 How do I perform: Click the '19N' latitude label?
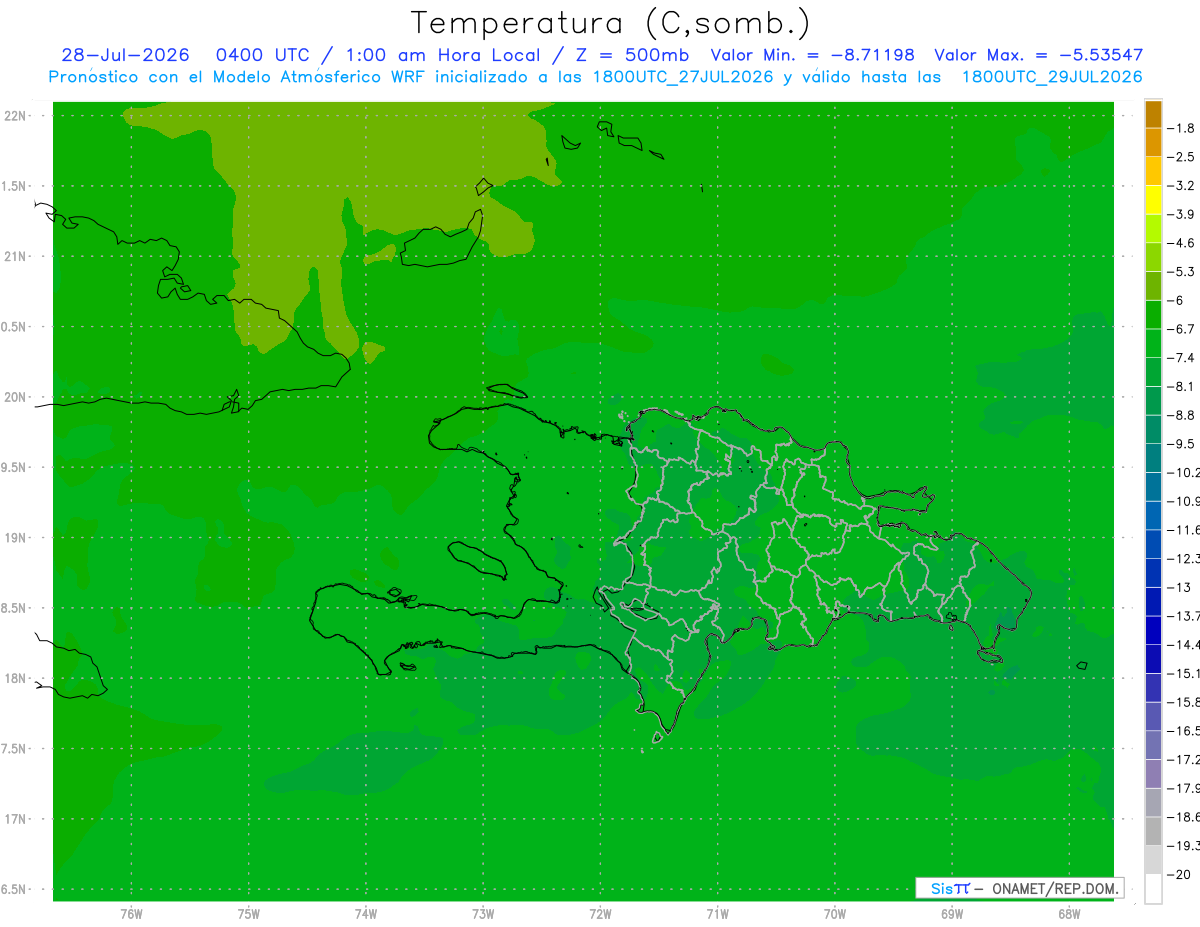[x=15, y=538]
